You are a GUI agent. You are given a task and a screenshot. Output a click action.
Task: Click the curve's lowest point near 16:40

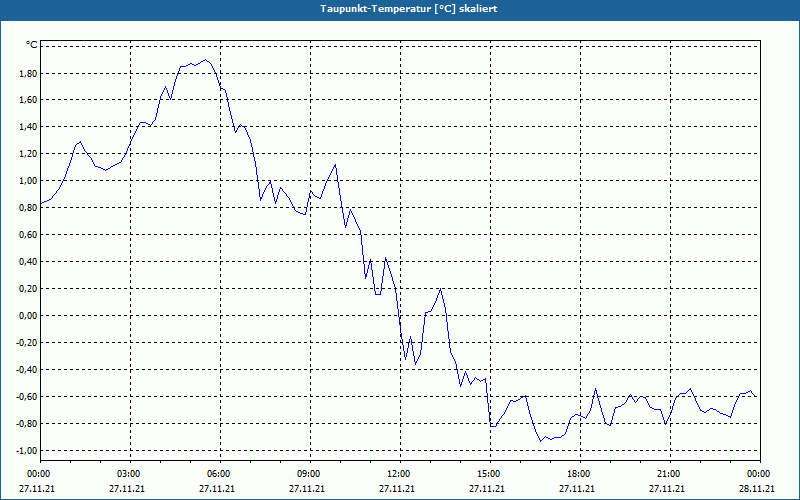coord(541,441)
